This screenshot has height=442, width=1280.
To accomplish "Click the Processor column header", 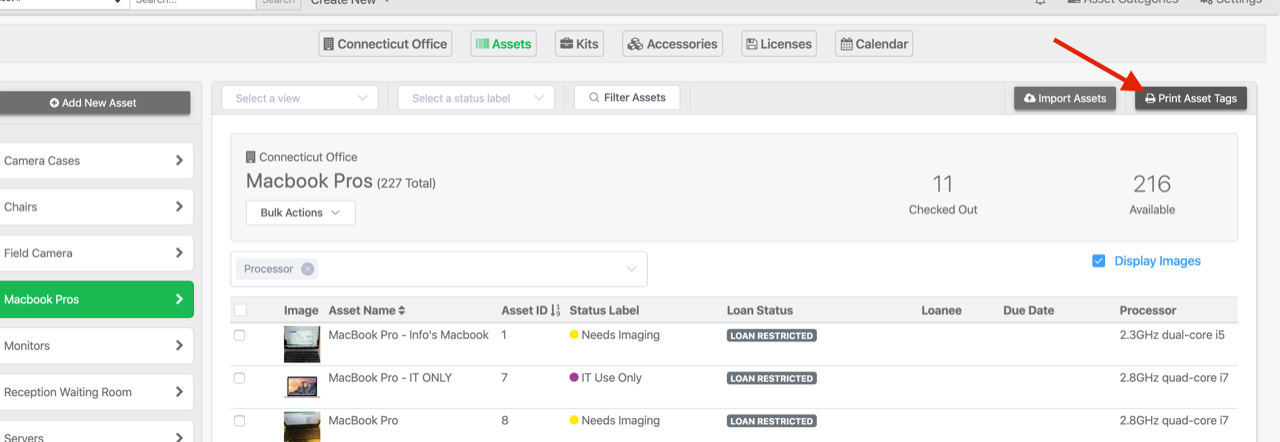I will [x=1148, y=311].
